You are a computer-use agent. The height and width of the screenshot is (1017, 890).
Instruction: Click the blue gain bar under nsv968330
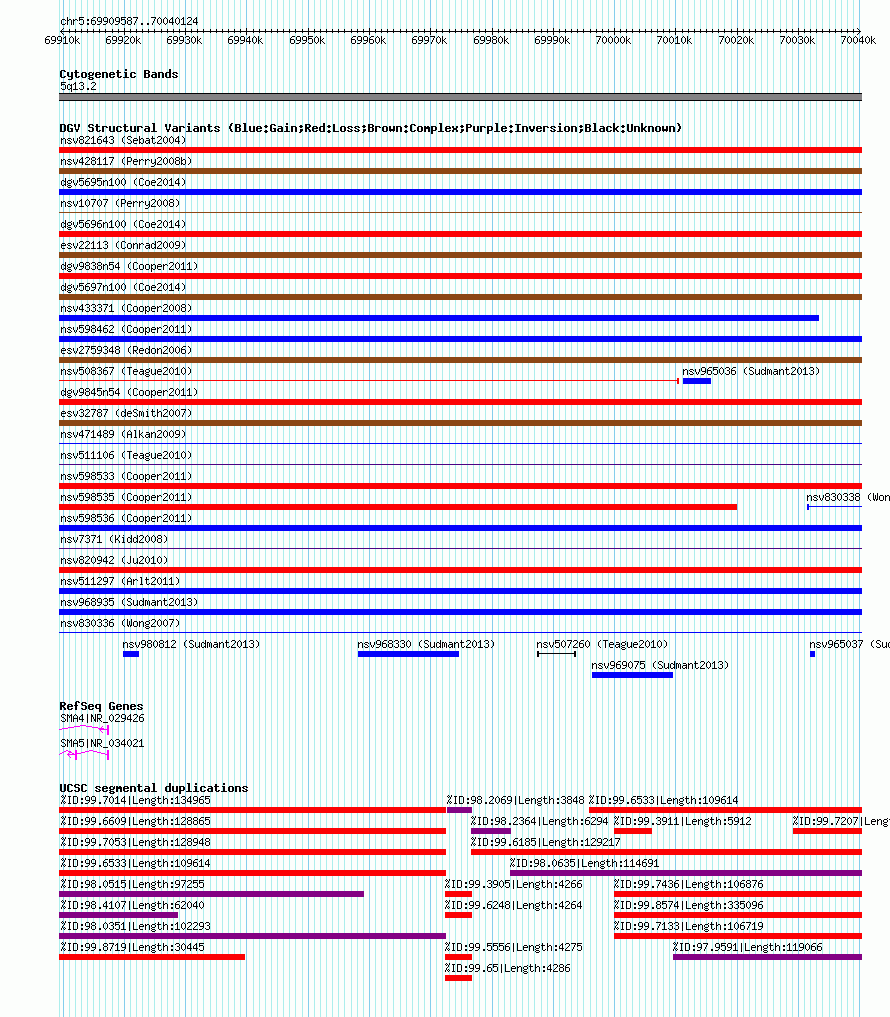pos(409,654)
